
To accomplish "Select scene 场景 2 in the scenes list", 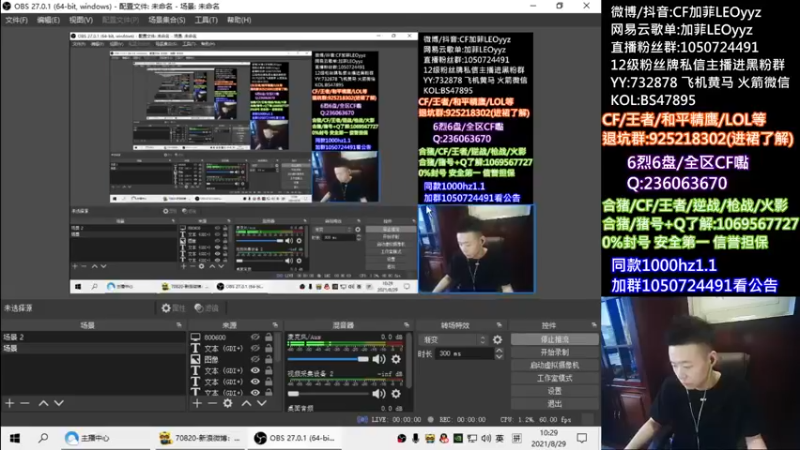I will pos(93,337).
